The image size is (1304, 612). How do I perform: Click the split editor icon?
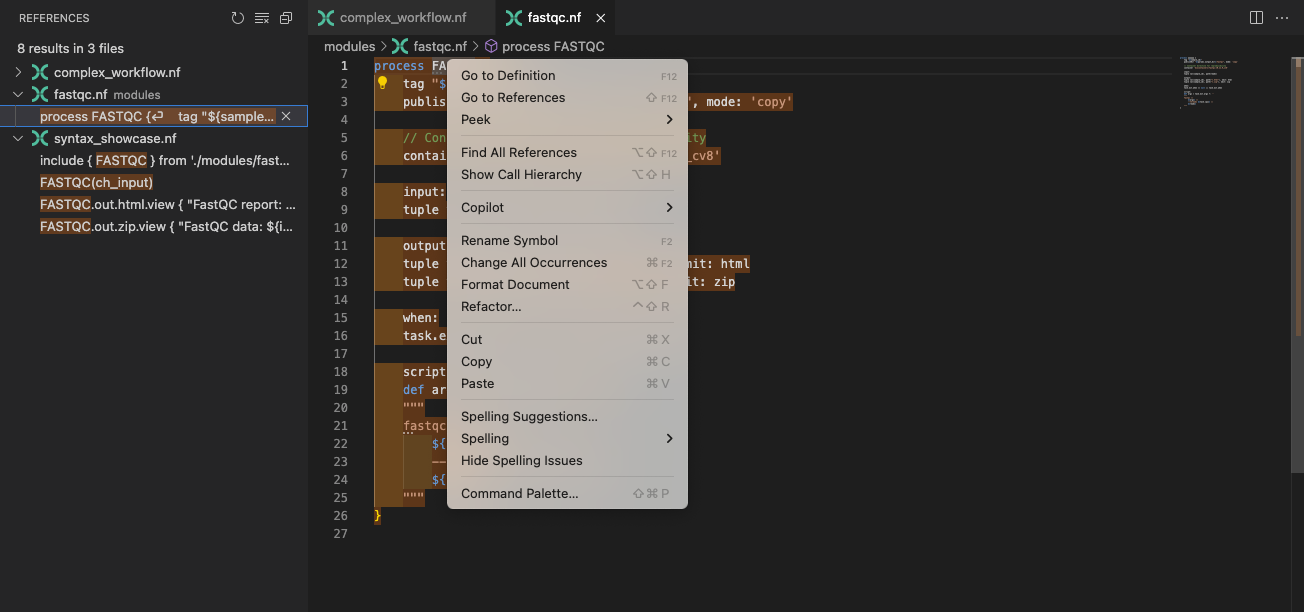coord(1257,18)
